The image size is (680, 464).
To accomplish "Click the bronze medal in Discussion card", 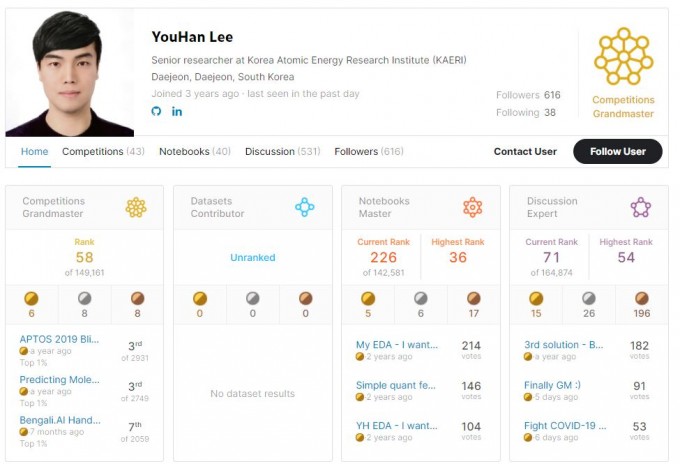I will (640, 298).
